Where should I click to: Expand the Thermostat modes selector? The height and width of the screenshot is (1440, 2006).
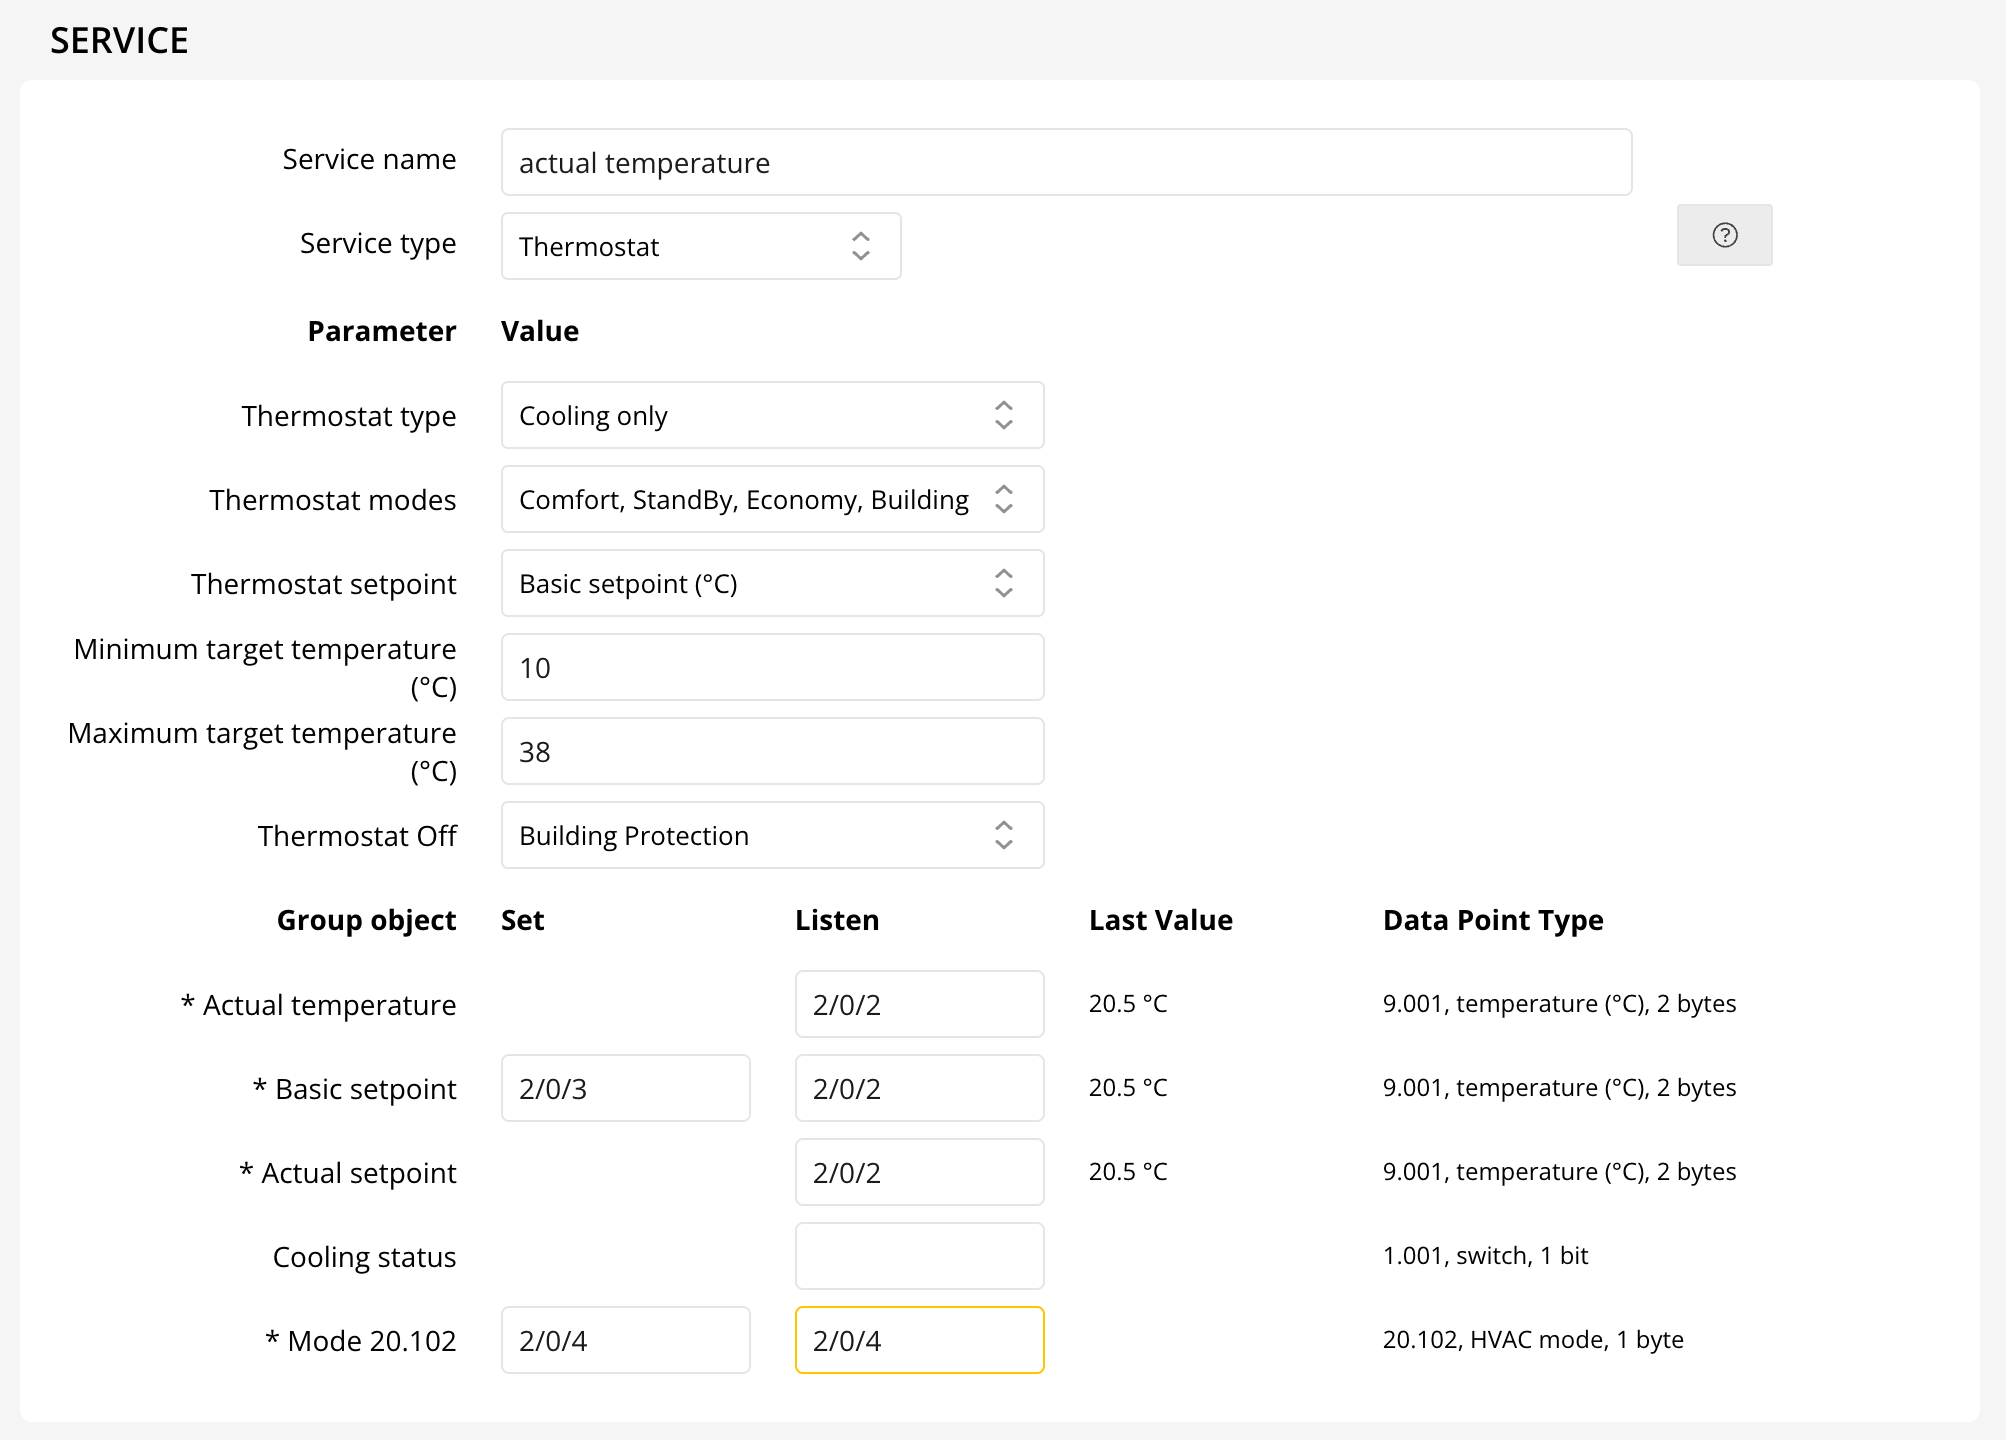point(771,499)
